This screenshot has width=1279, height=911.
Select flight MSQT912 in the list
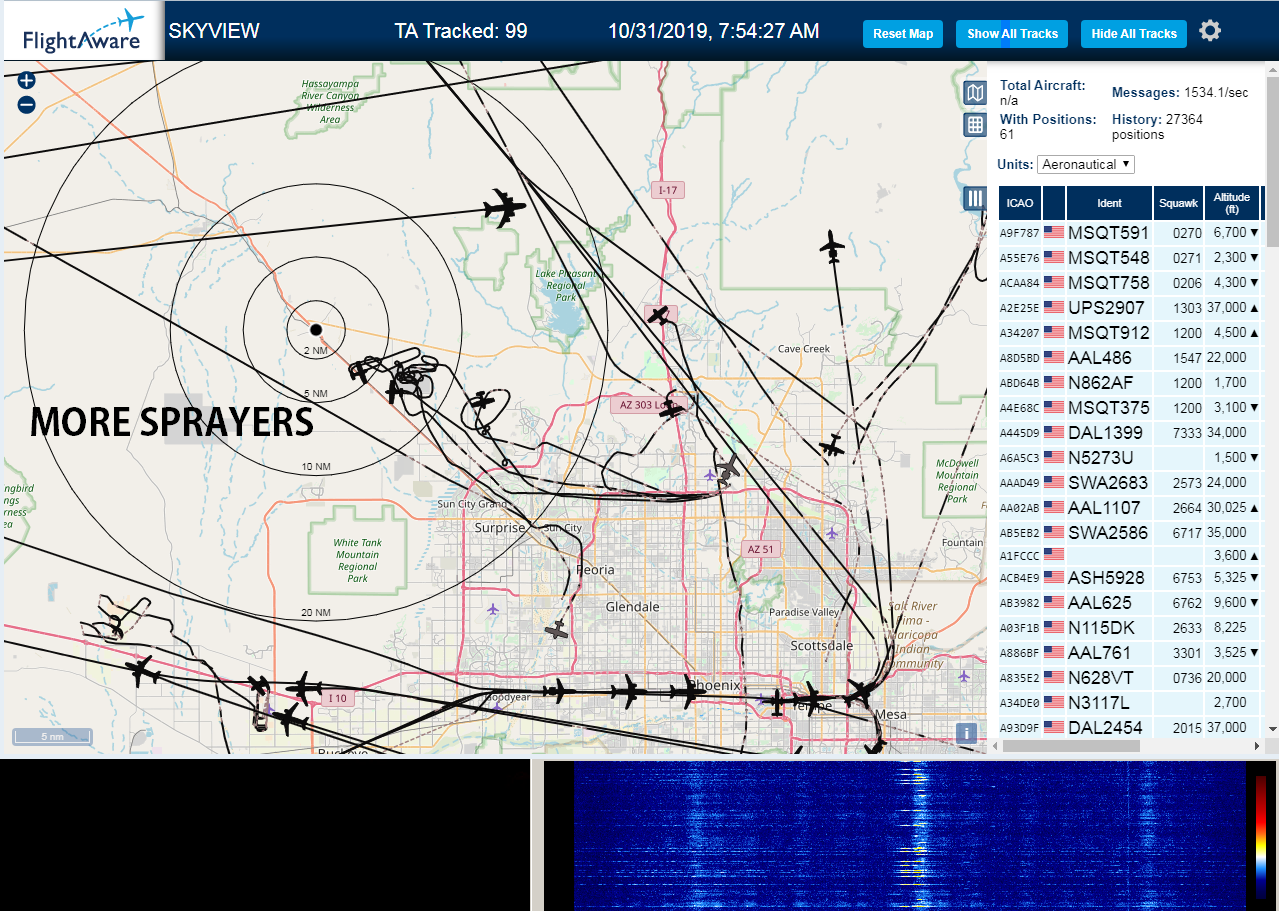tap(1130, 332)
